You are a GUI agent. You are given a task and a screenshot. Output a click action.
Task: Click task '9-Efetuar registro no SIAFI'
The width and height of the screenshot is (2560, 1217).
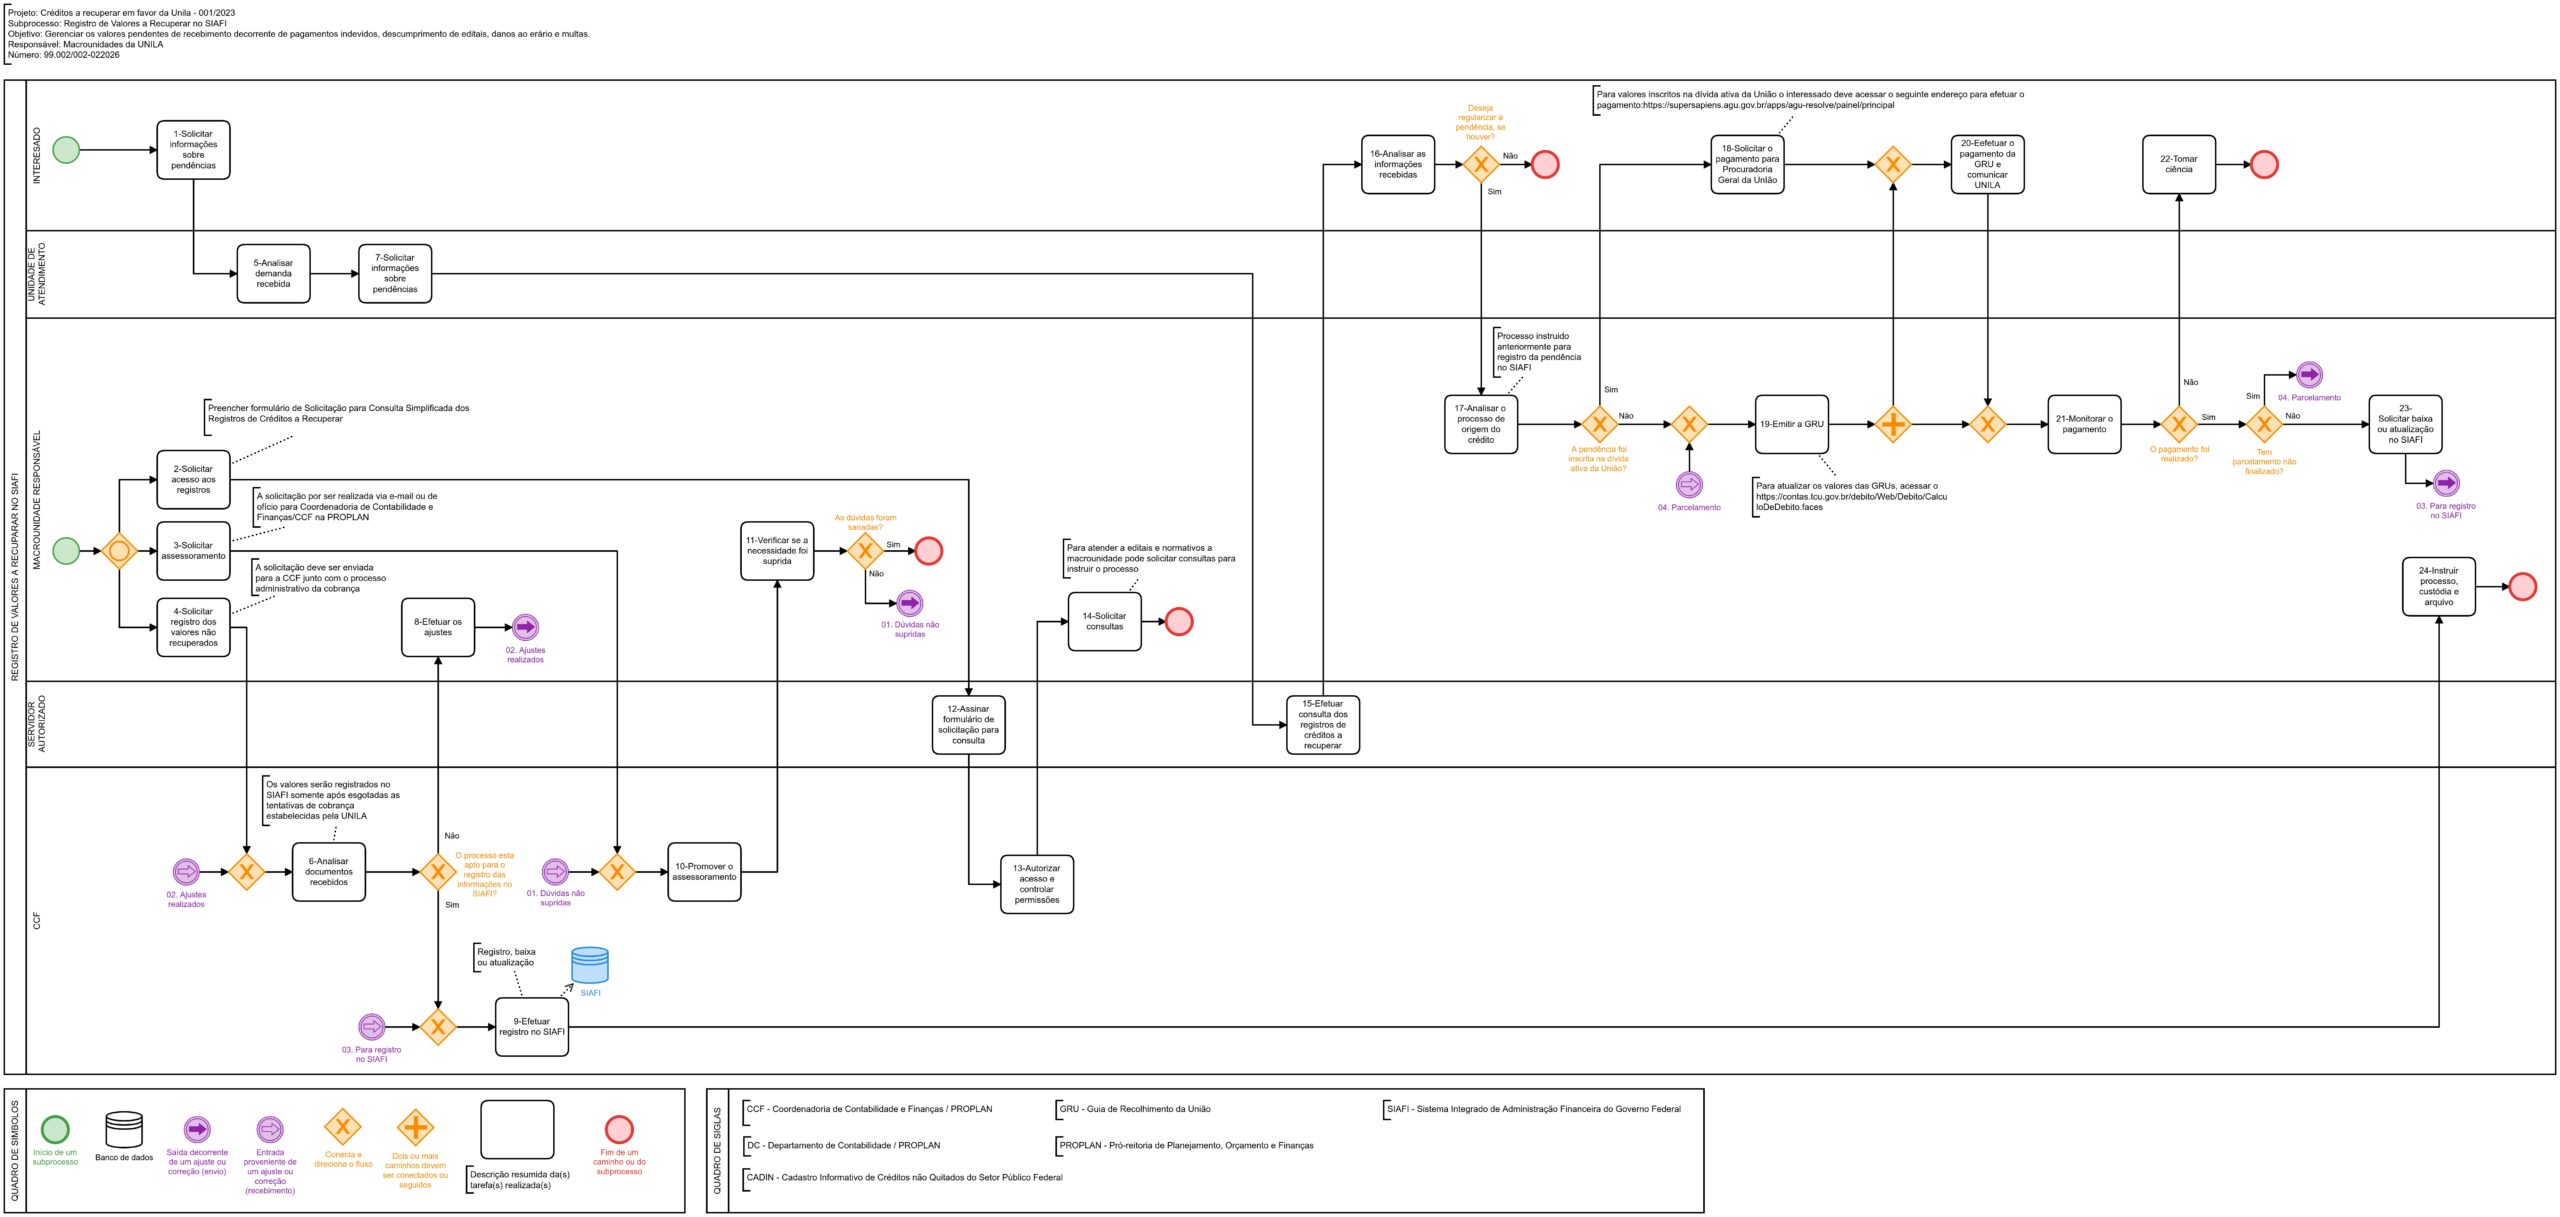pyautogui.click(x=532, y=1027)
